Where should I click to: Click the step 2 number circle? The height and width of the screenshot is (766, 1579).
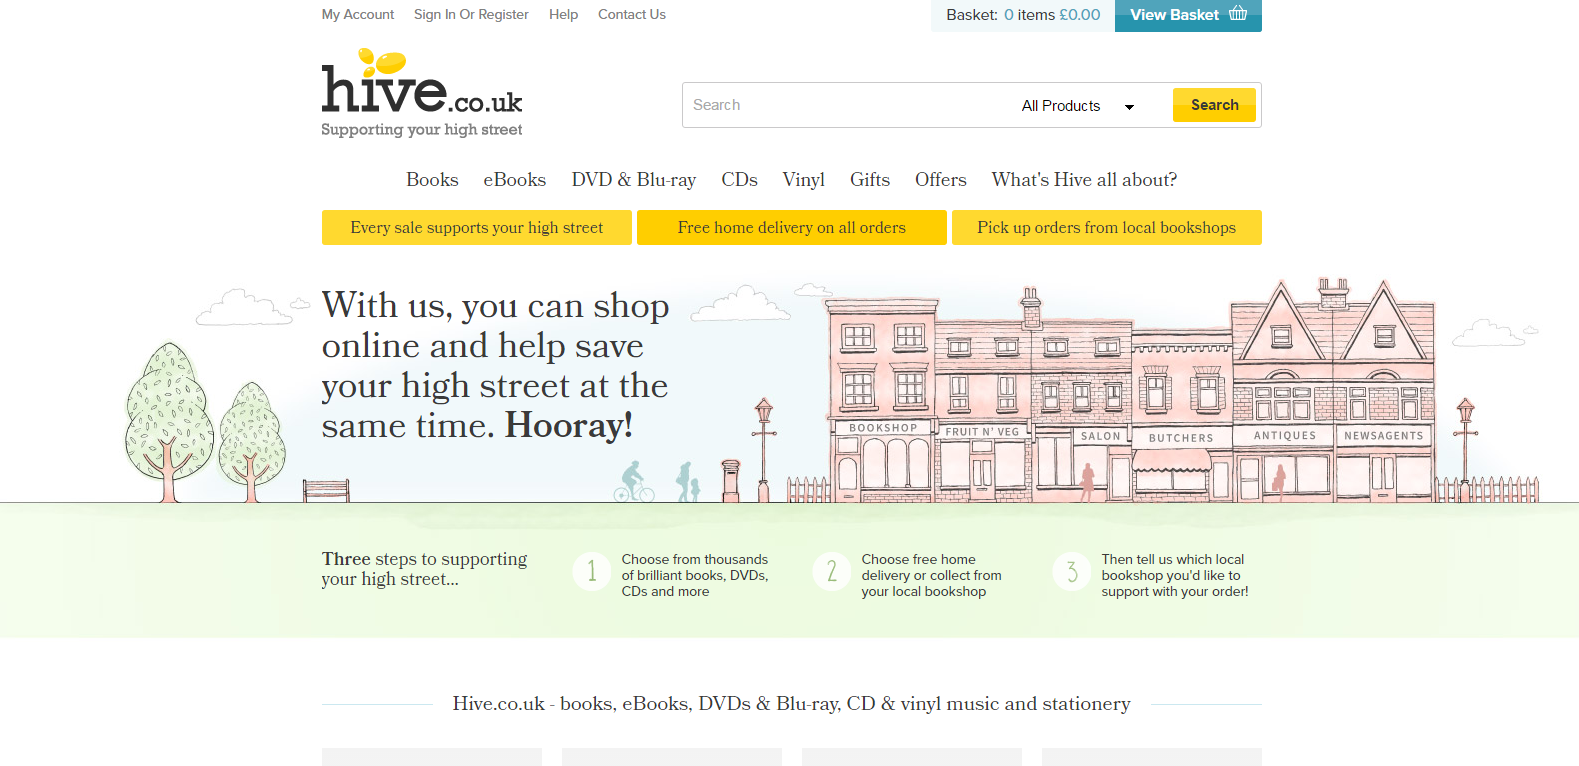(832, 571)
